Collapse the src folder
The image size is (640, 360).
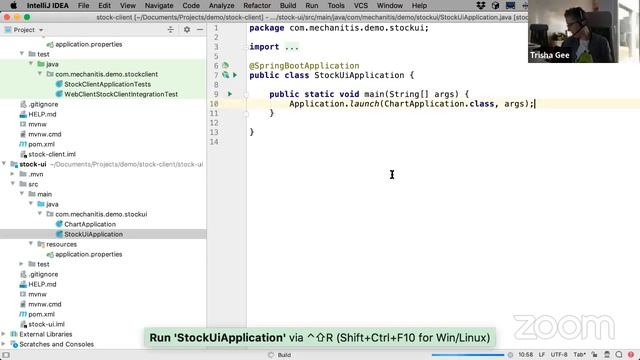point(13,184)
